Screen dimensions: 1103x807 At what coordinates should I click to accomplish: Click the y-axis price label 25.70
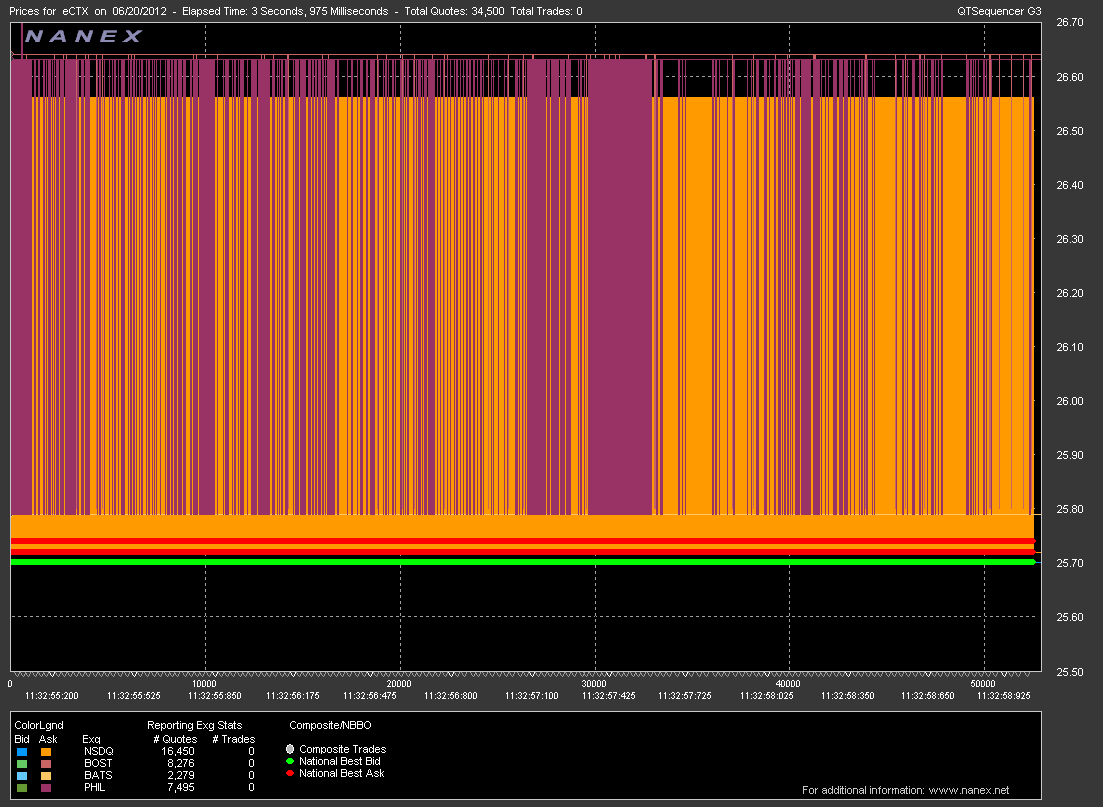[1070, 564]
